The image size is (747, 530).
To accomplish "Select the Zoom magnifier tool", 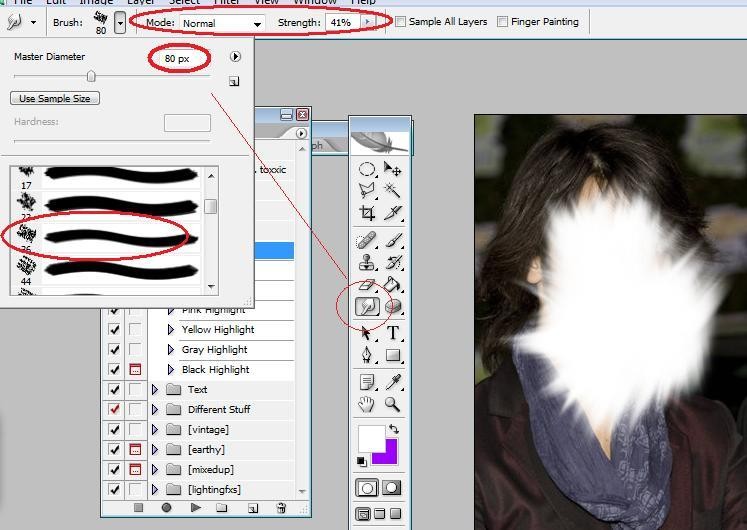I will [393, 404].
